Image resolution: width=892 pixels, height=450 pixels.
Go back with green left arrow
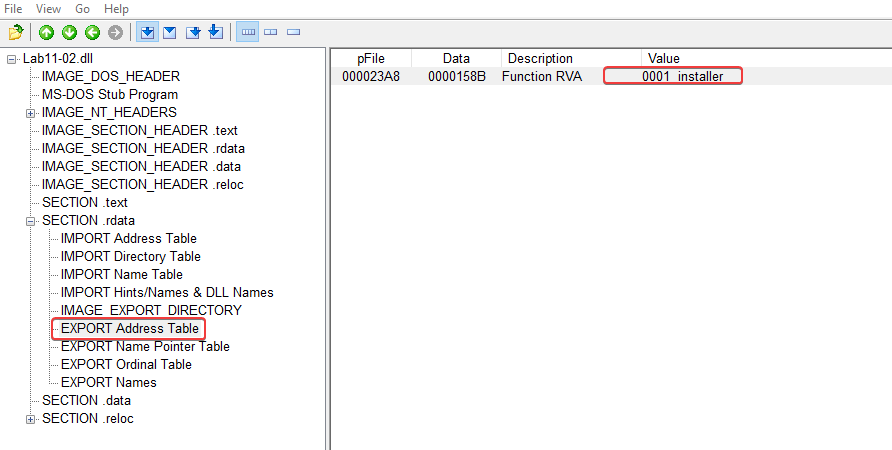click(92, 32)
